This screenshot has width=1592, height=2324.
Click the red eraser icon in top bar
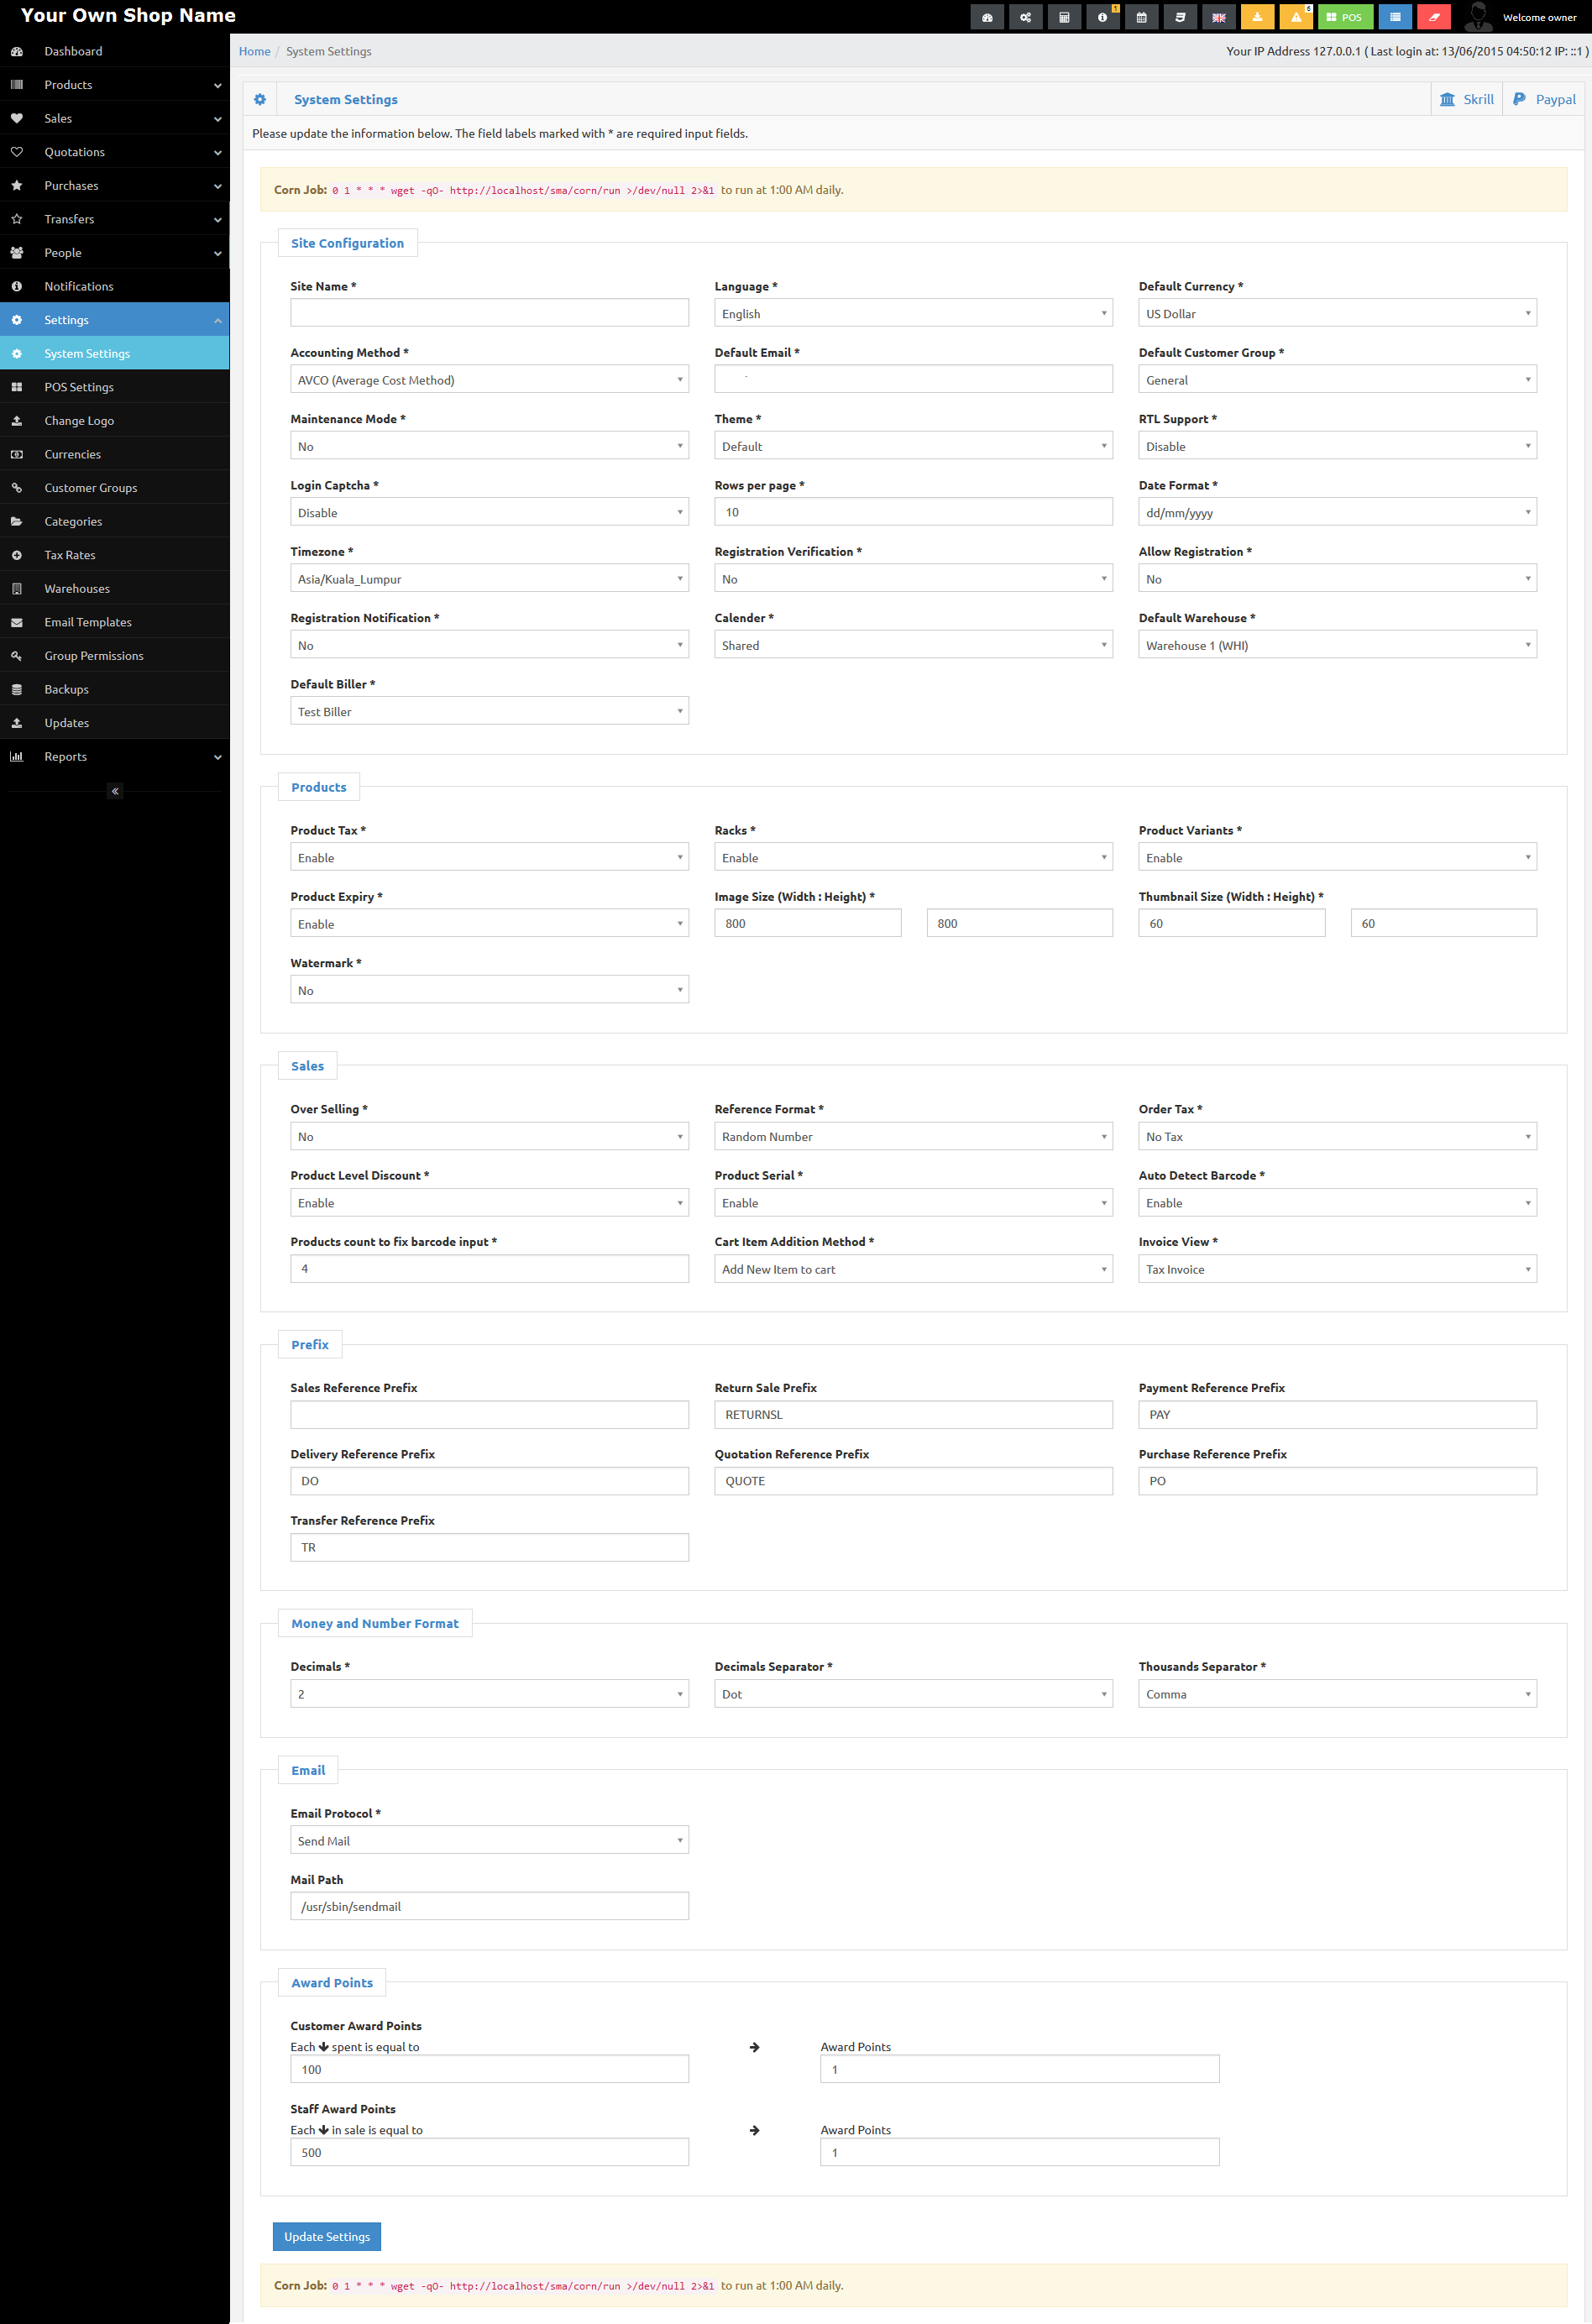[1434, 17]
